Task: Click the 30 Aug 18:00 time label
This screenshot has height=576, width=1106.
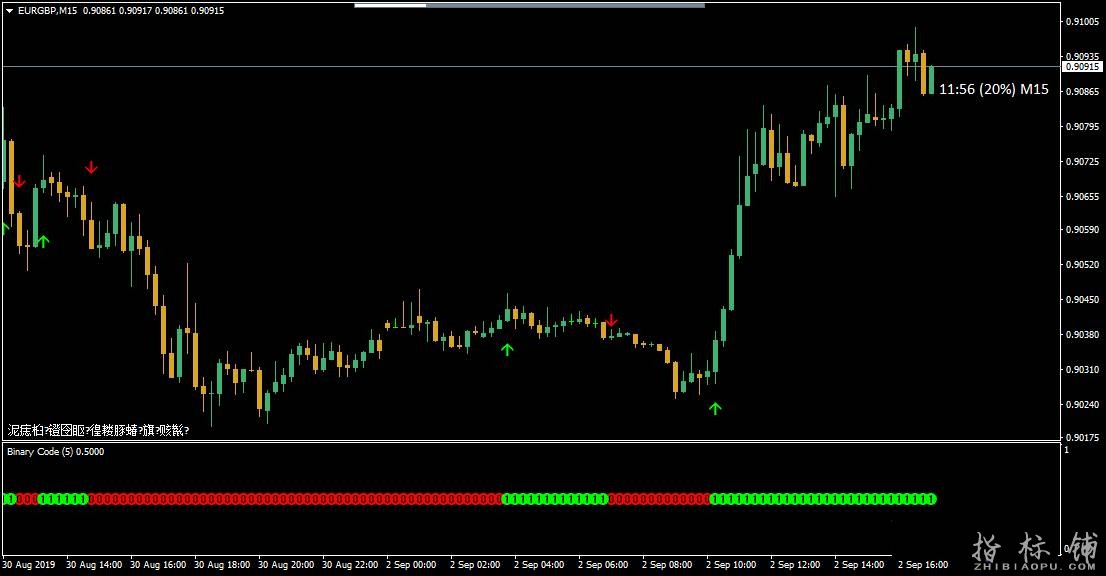Action: (x=222, y=565)
